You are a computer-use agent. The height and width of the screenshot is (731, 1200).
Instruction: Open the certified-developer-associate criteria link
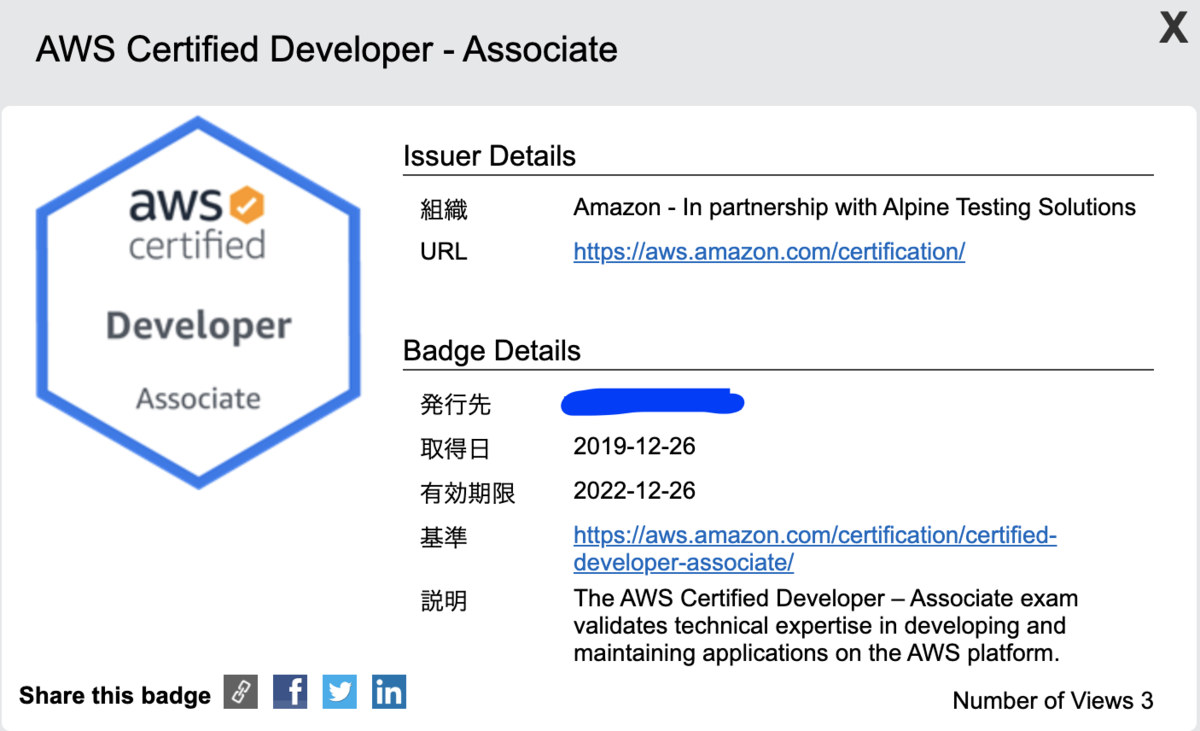(815, 549)
